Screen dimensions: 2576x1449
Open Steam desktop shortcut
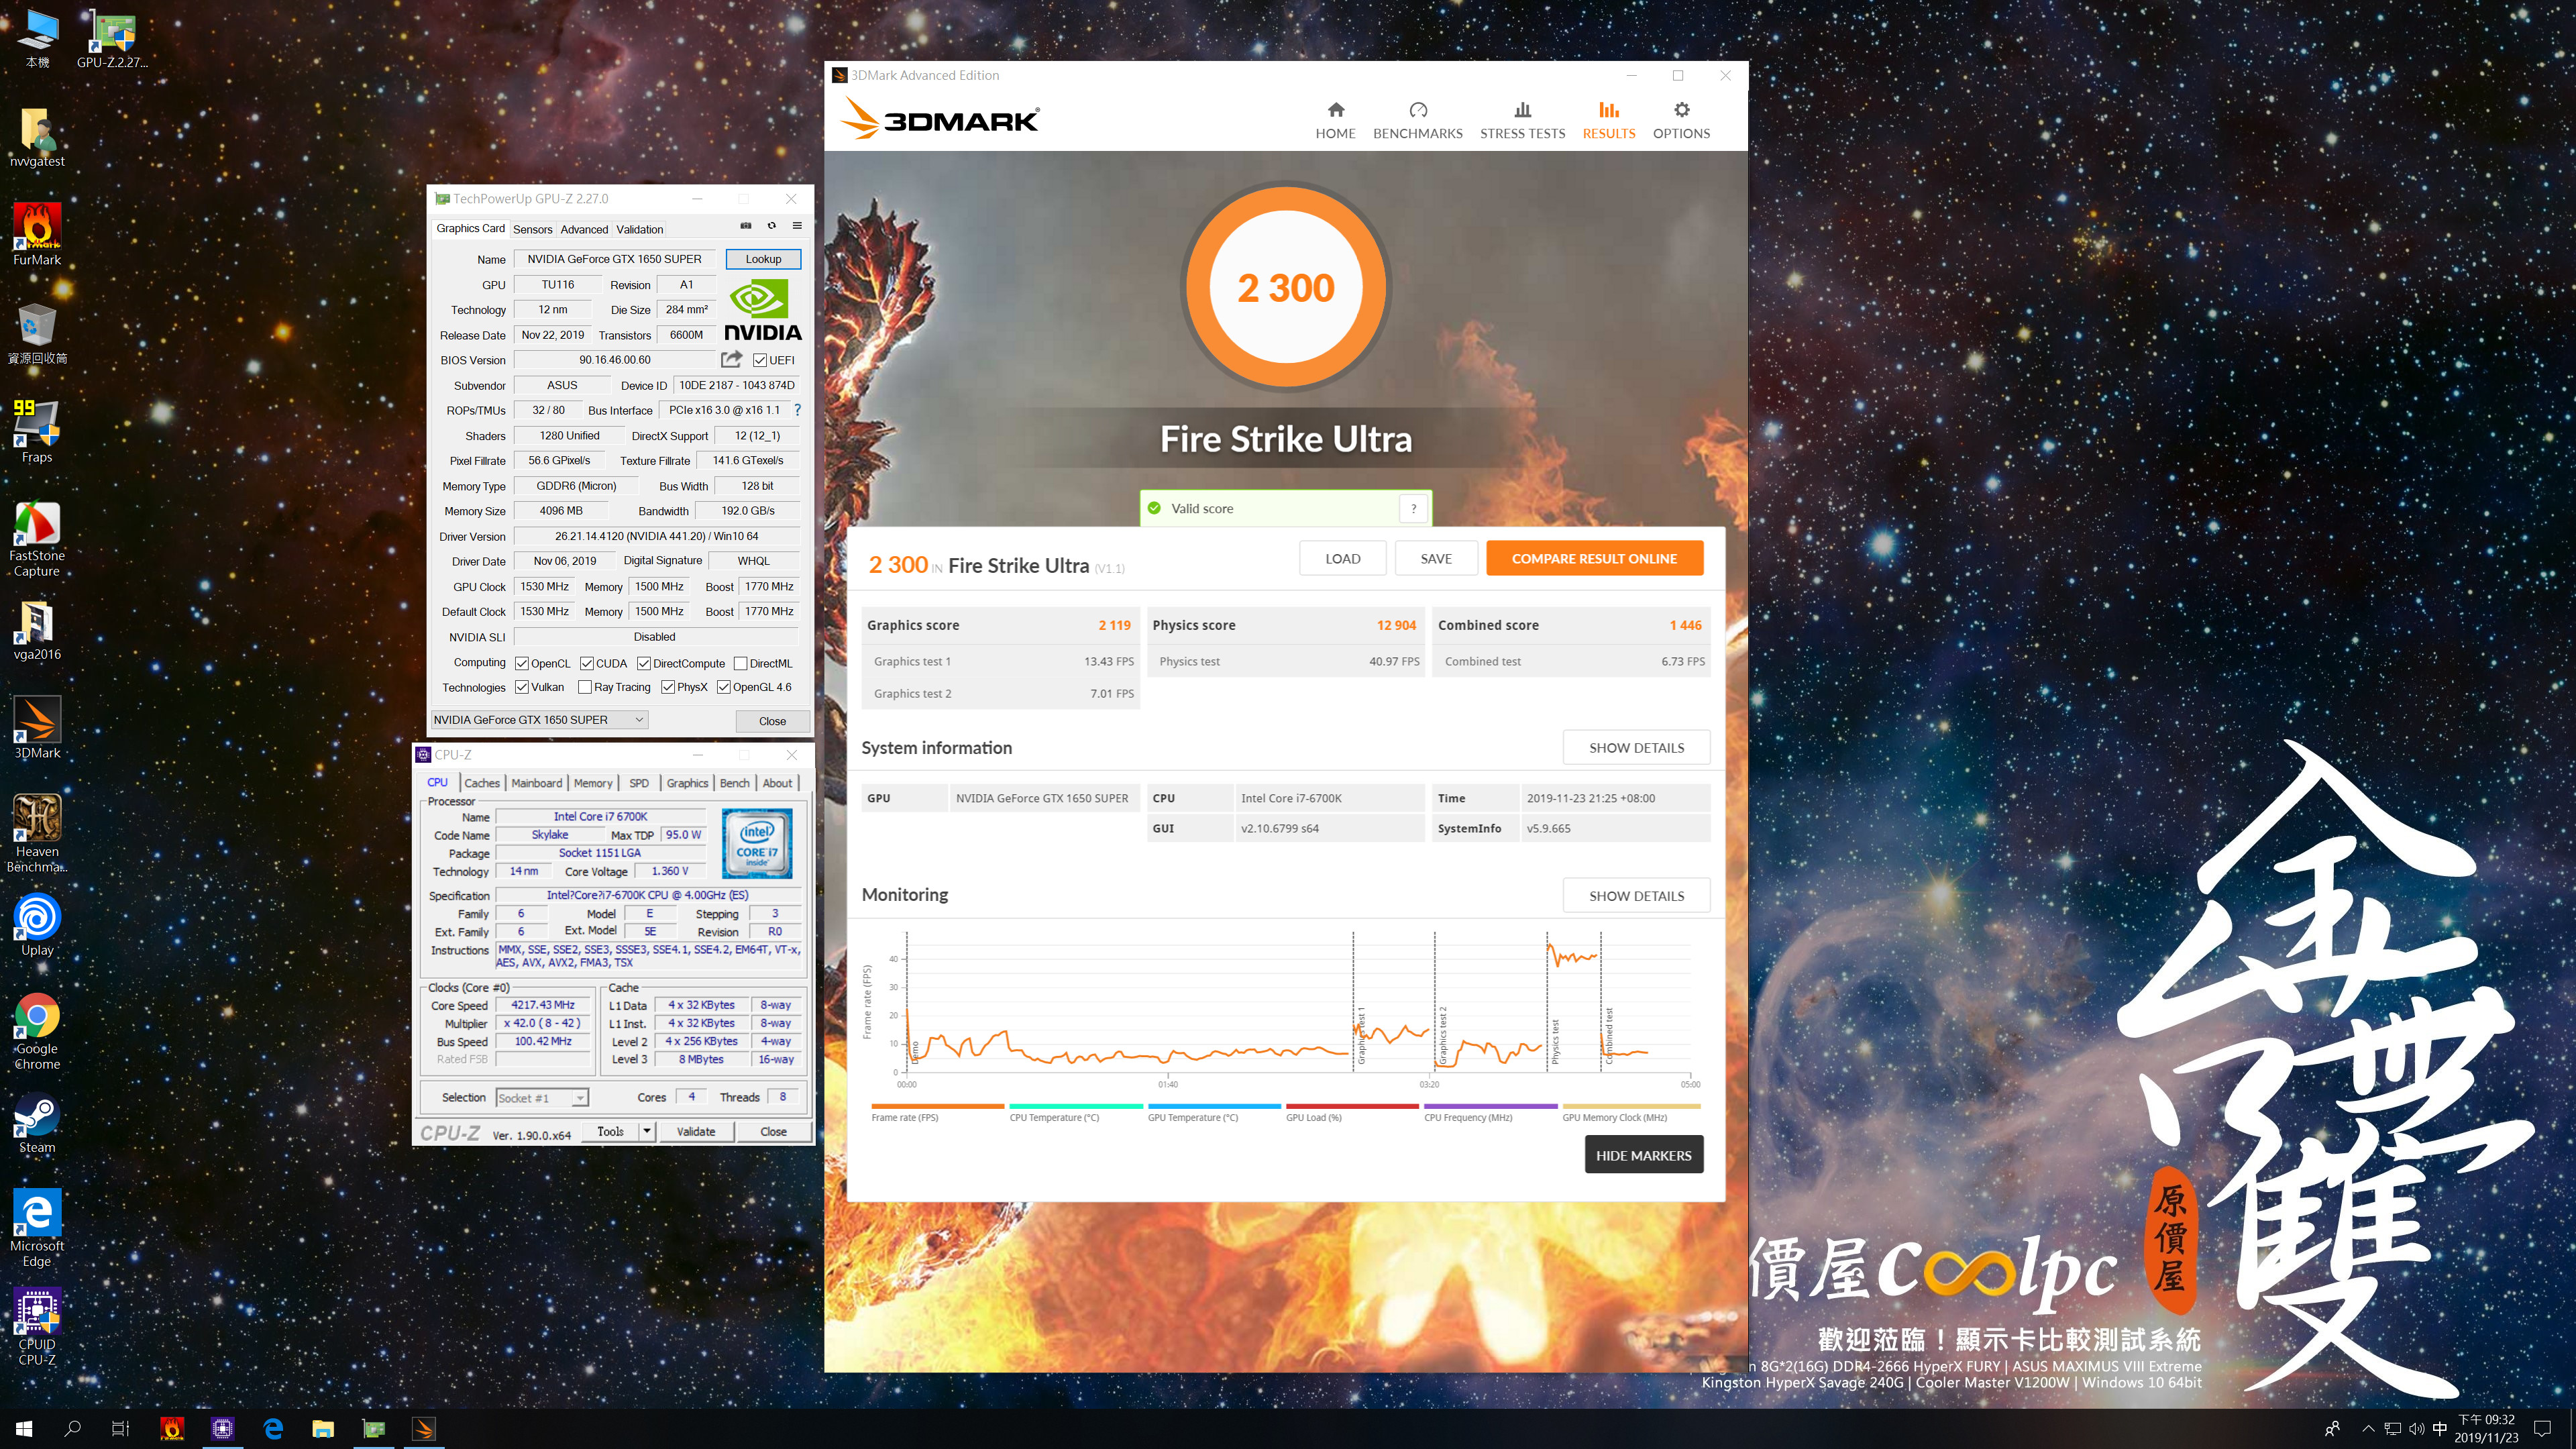point(37,1123)
